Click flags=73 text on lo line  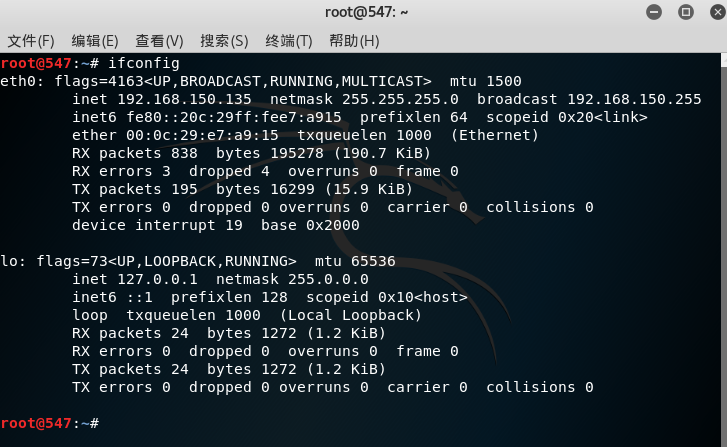click(72, 262)
